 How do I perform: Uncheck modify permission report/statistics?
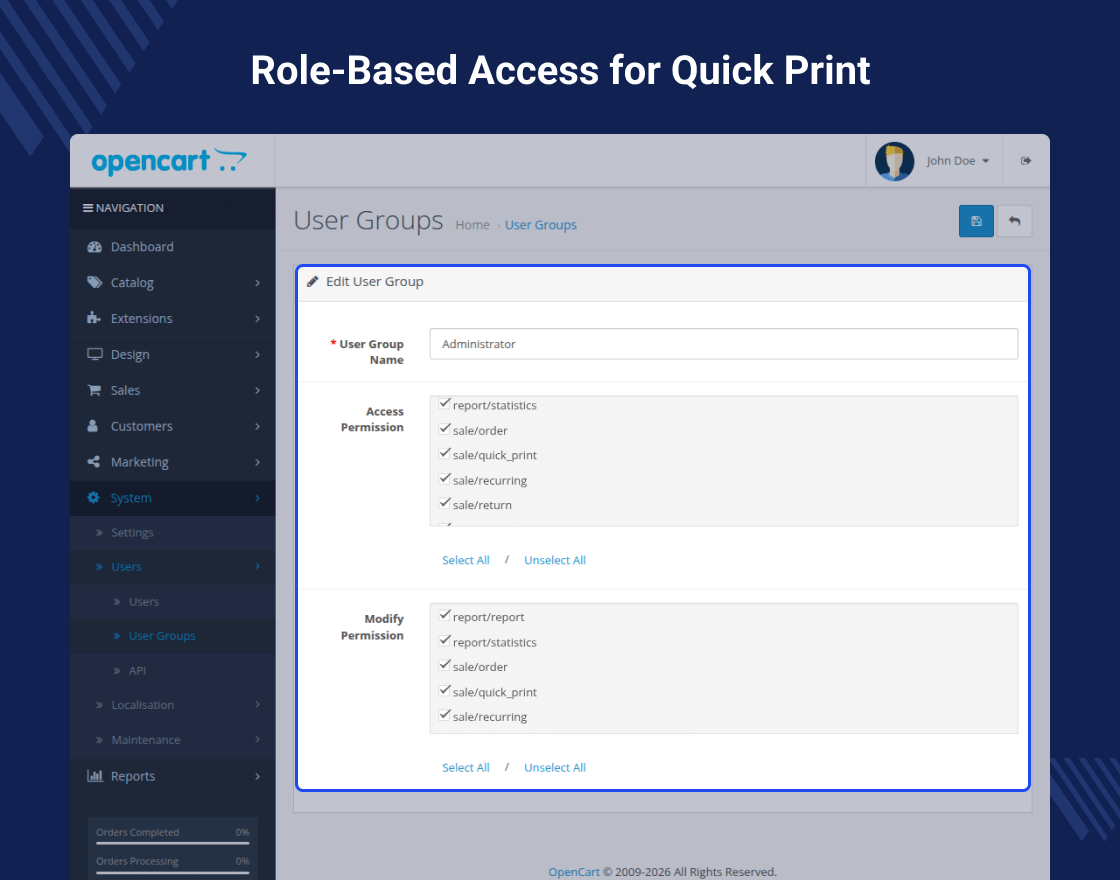click(444, 640)
